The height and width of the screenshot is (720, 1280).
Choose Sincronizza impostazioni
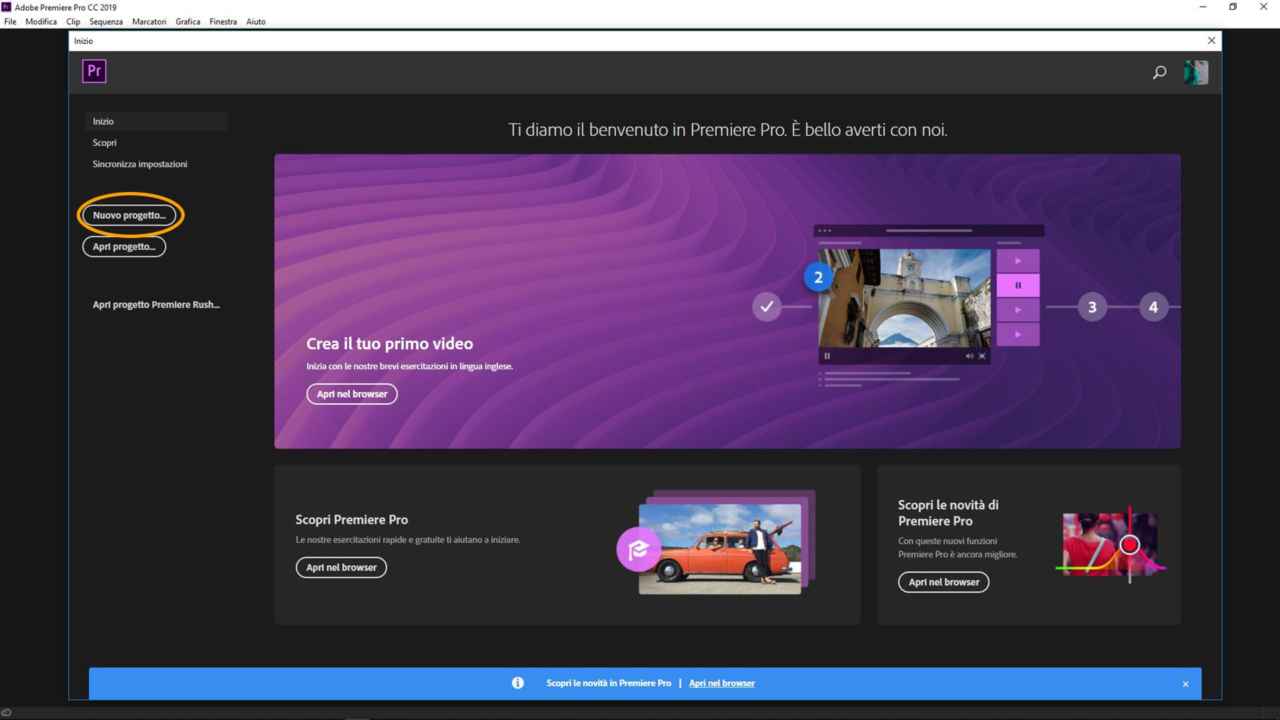(x=140, y=164)
